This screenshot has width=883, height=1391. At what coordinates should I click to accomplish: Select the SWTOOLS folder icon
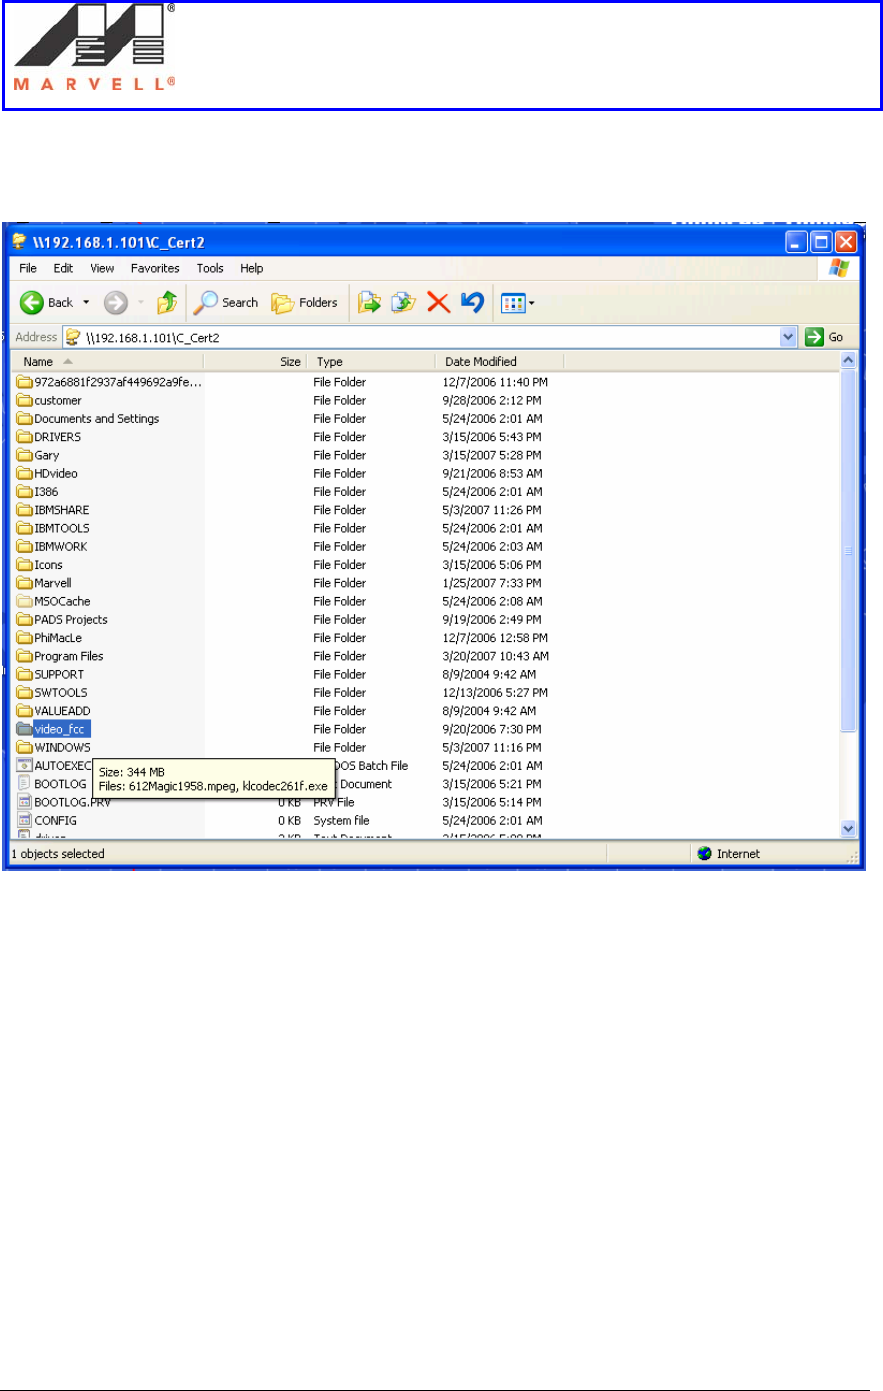coord(25,692)
